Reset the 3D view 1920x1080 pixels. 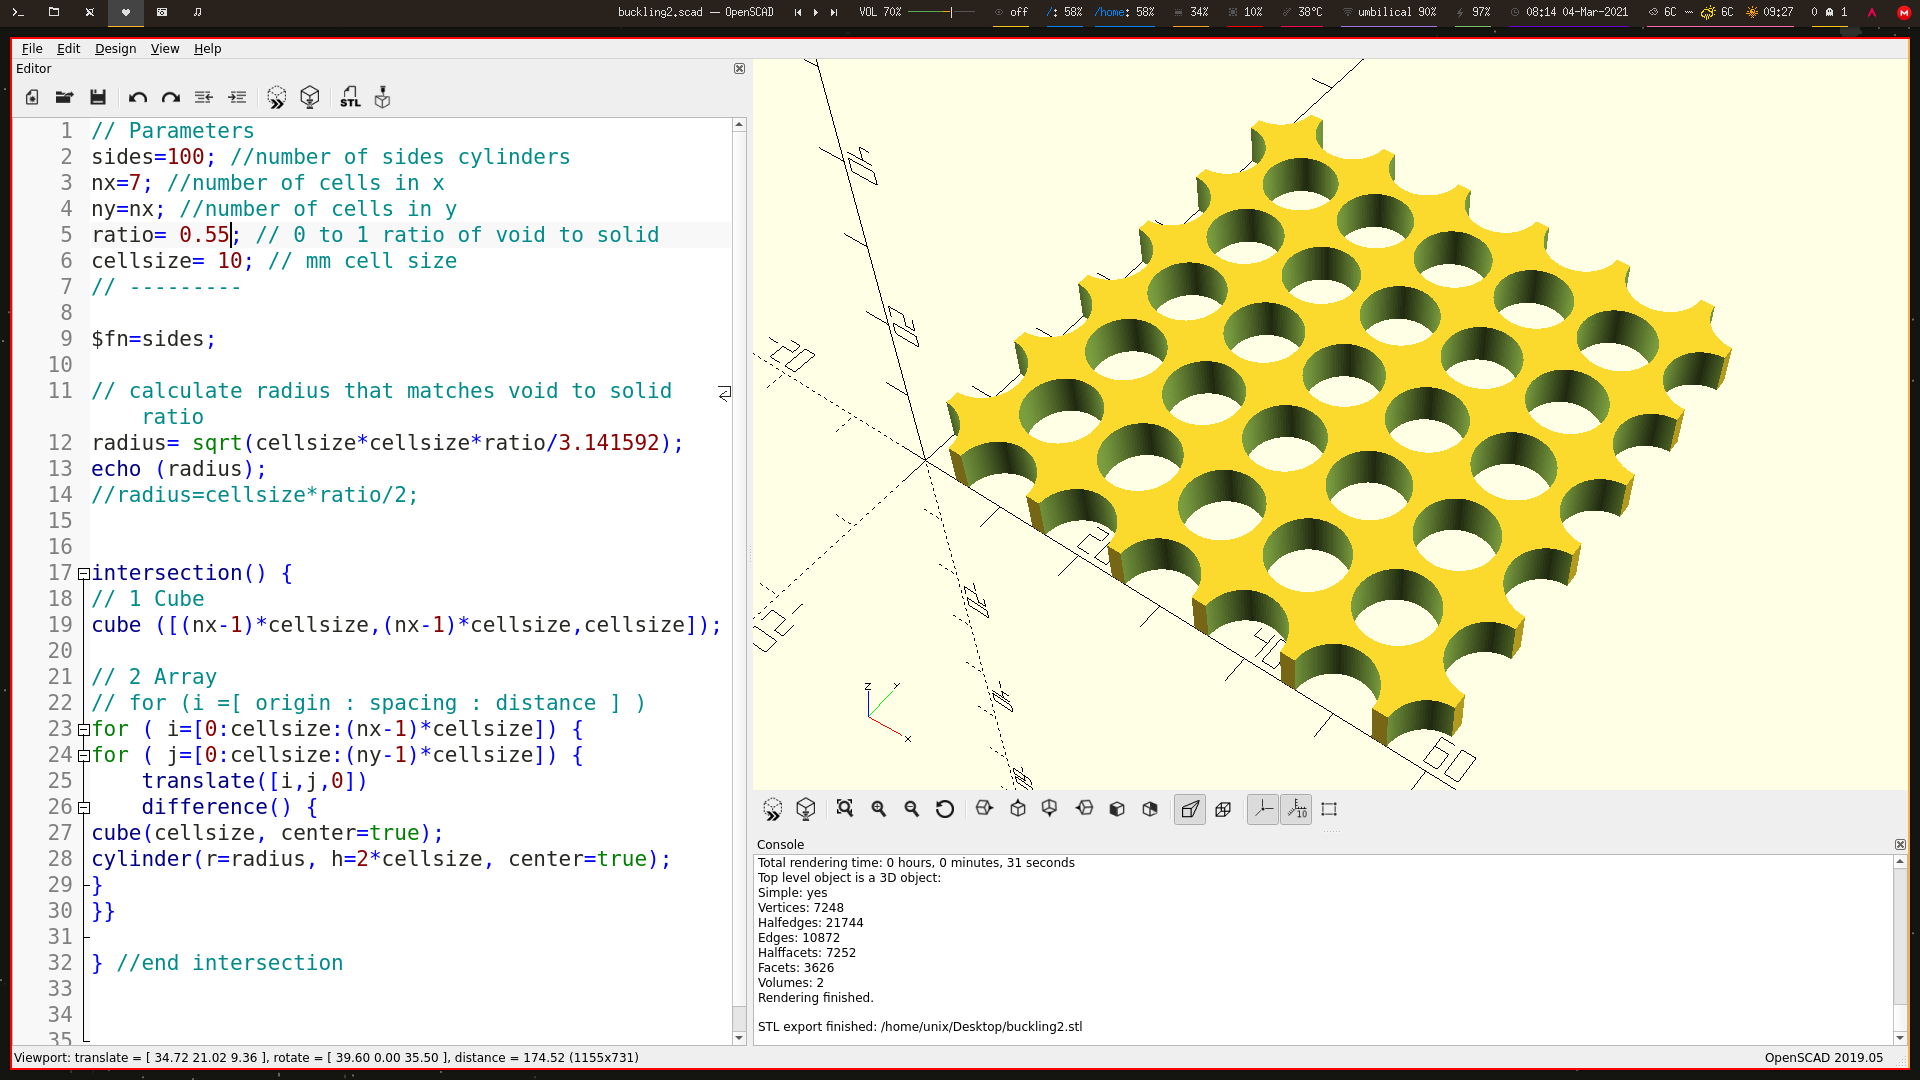point(945,809)
